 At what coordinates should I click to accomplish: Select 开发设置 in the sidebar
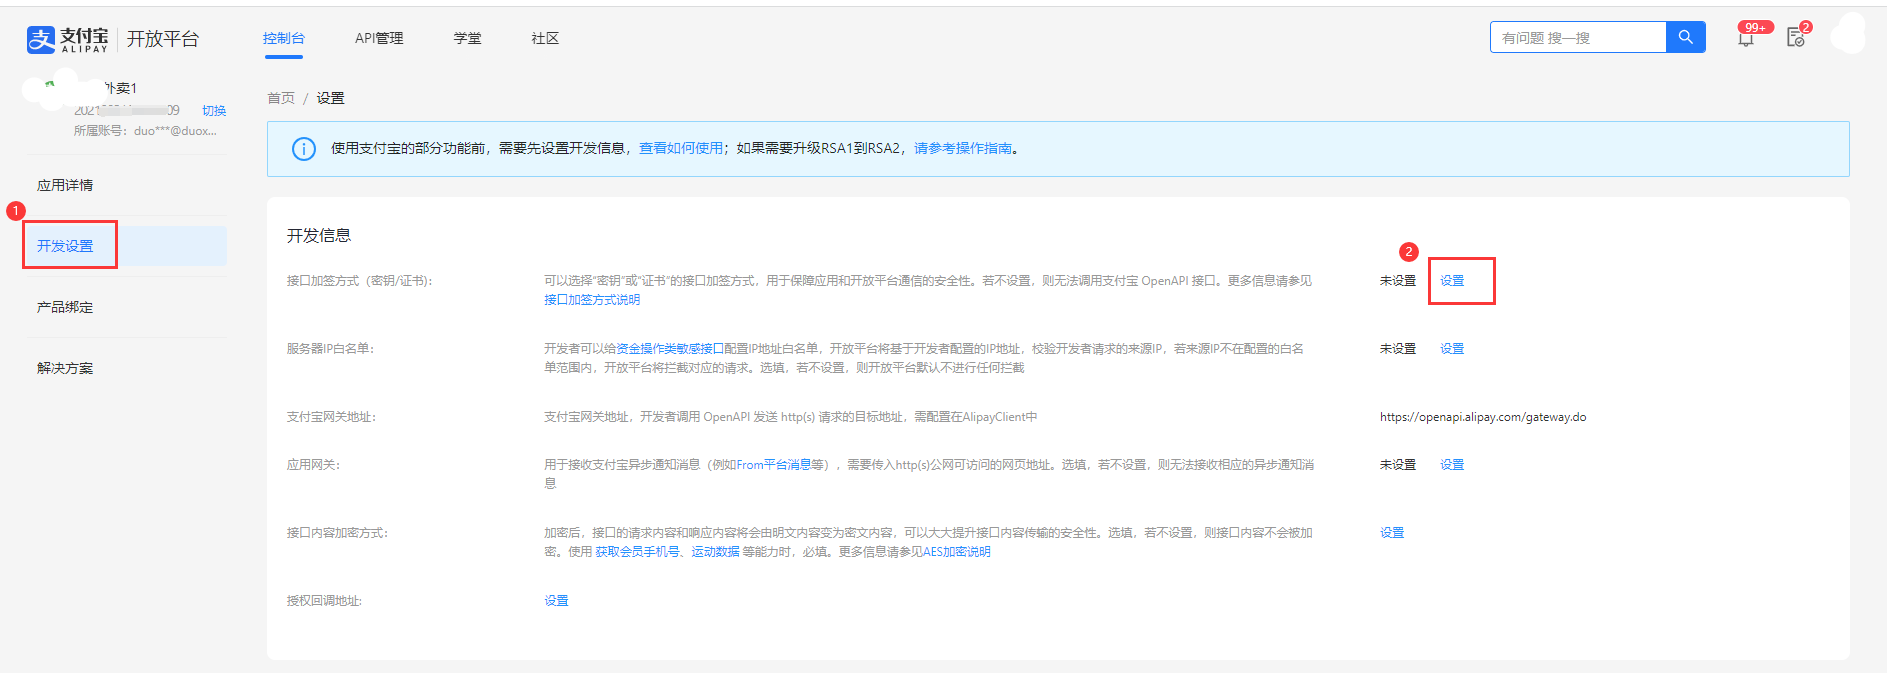65,246
